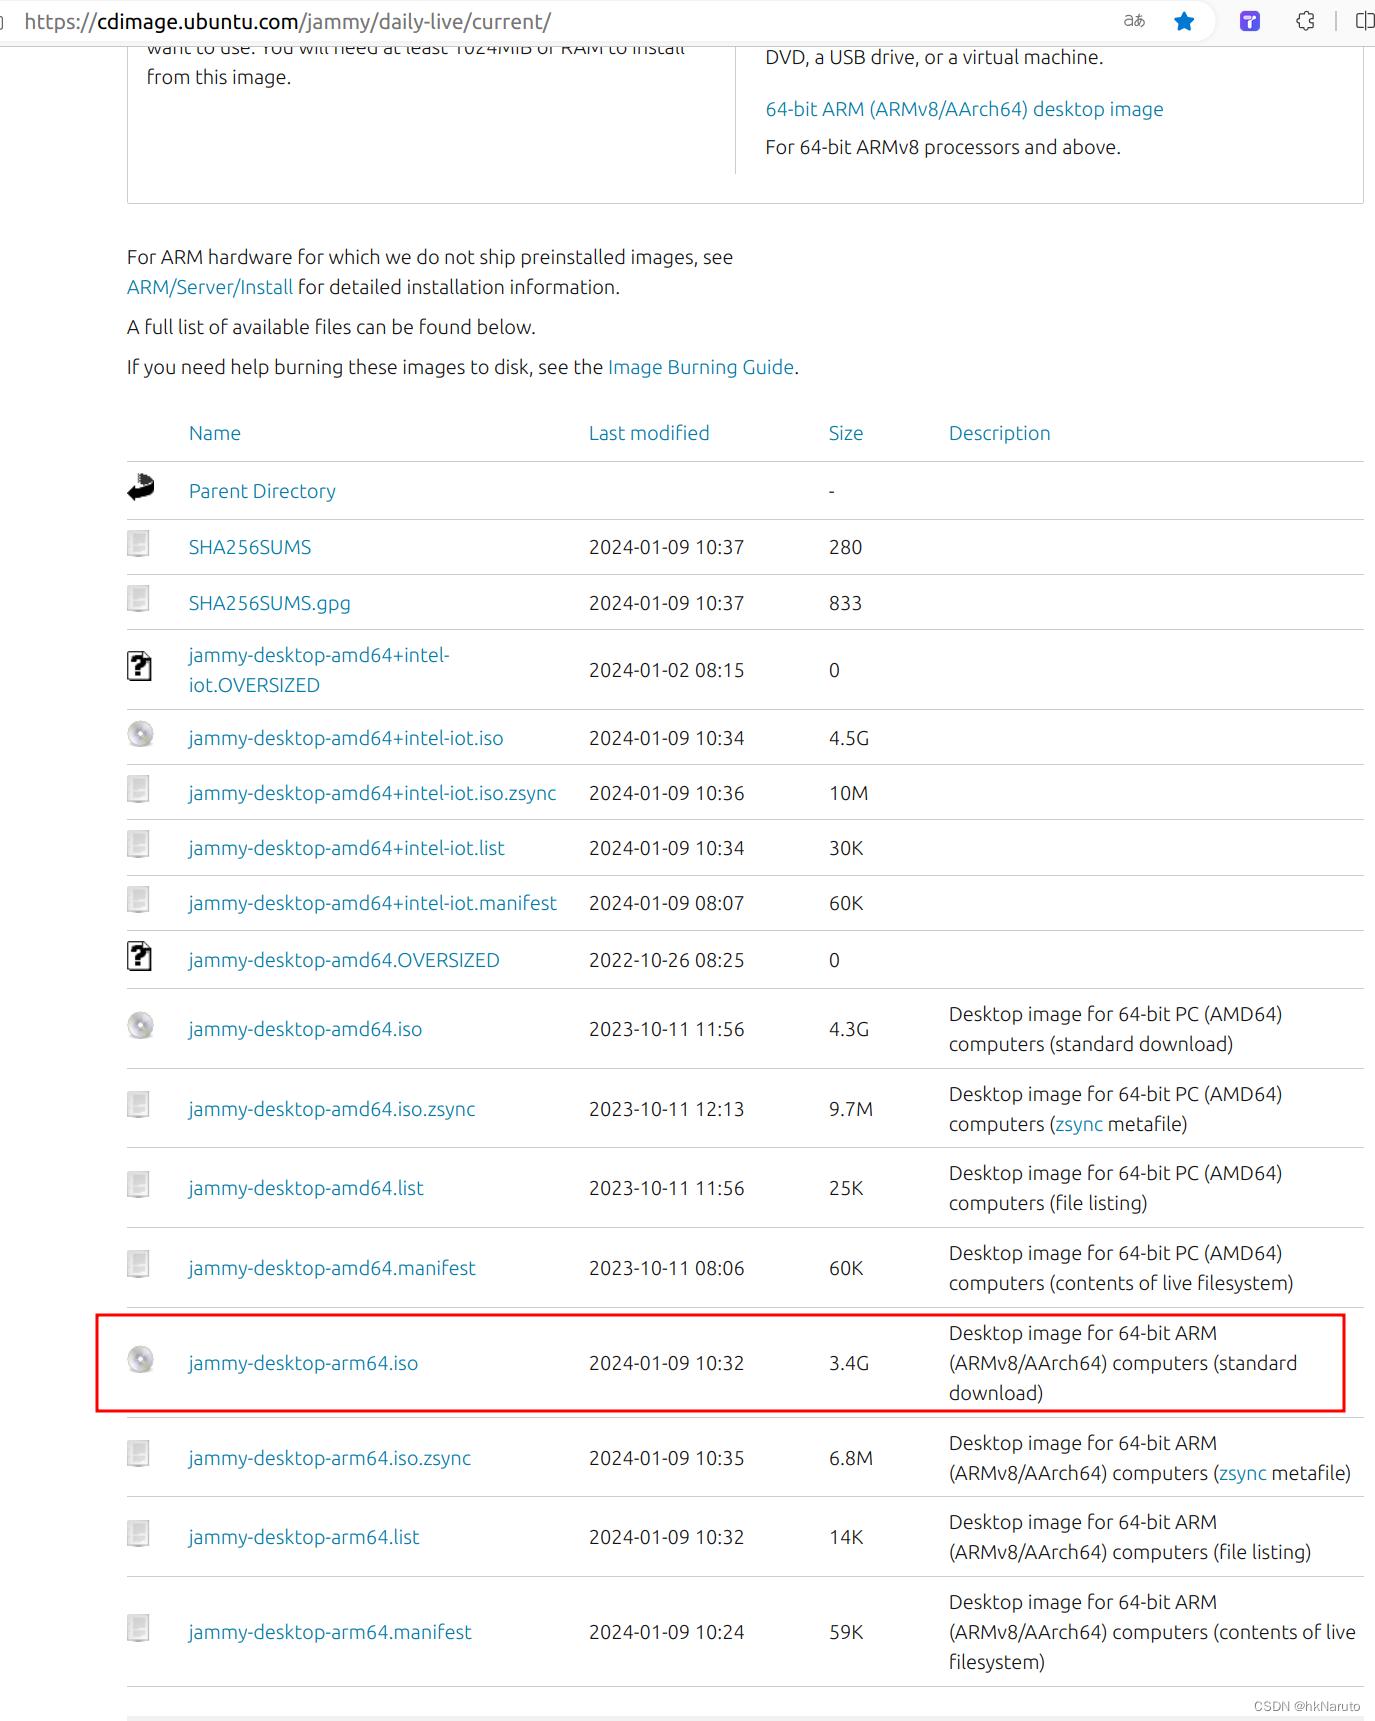Viewport: 1375px width, 1721px height.
Task: Open the extensions puzzle-piece icon
Action: pyautogui.click(x=1305, y=21)
